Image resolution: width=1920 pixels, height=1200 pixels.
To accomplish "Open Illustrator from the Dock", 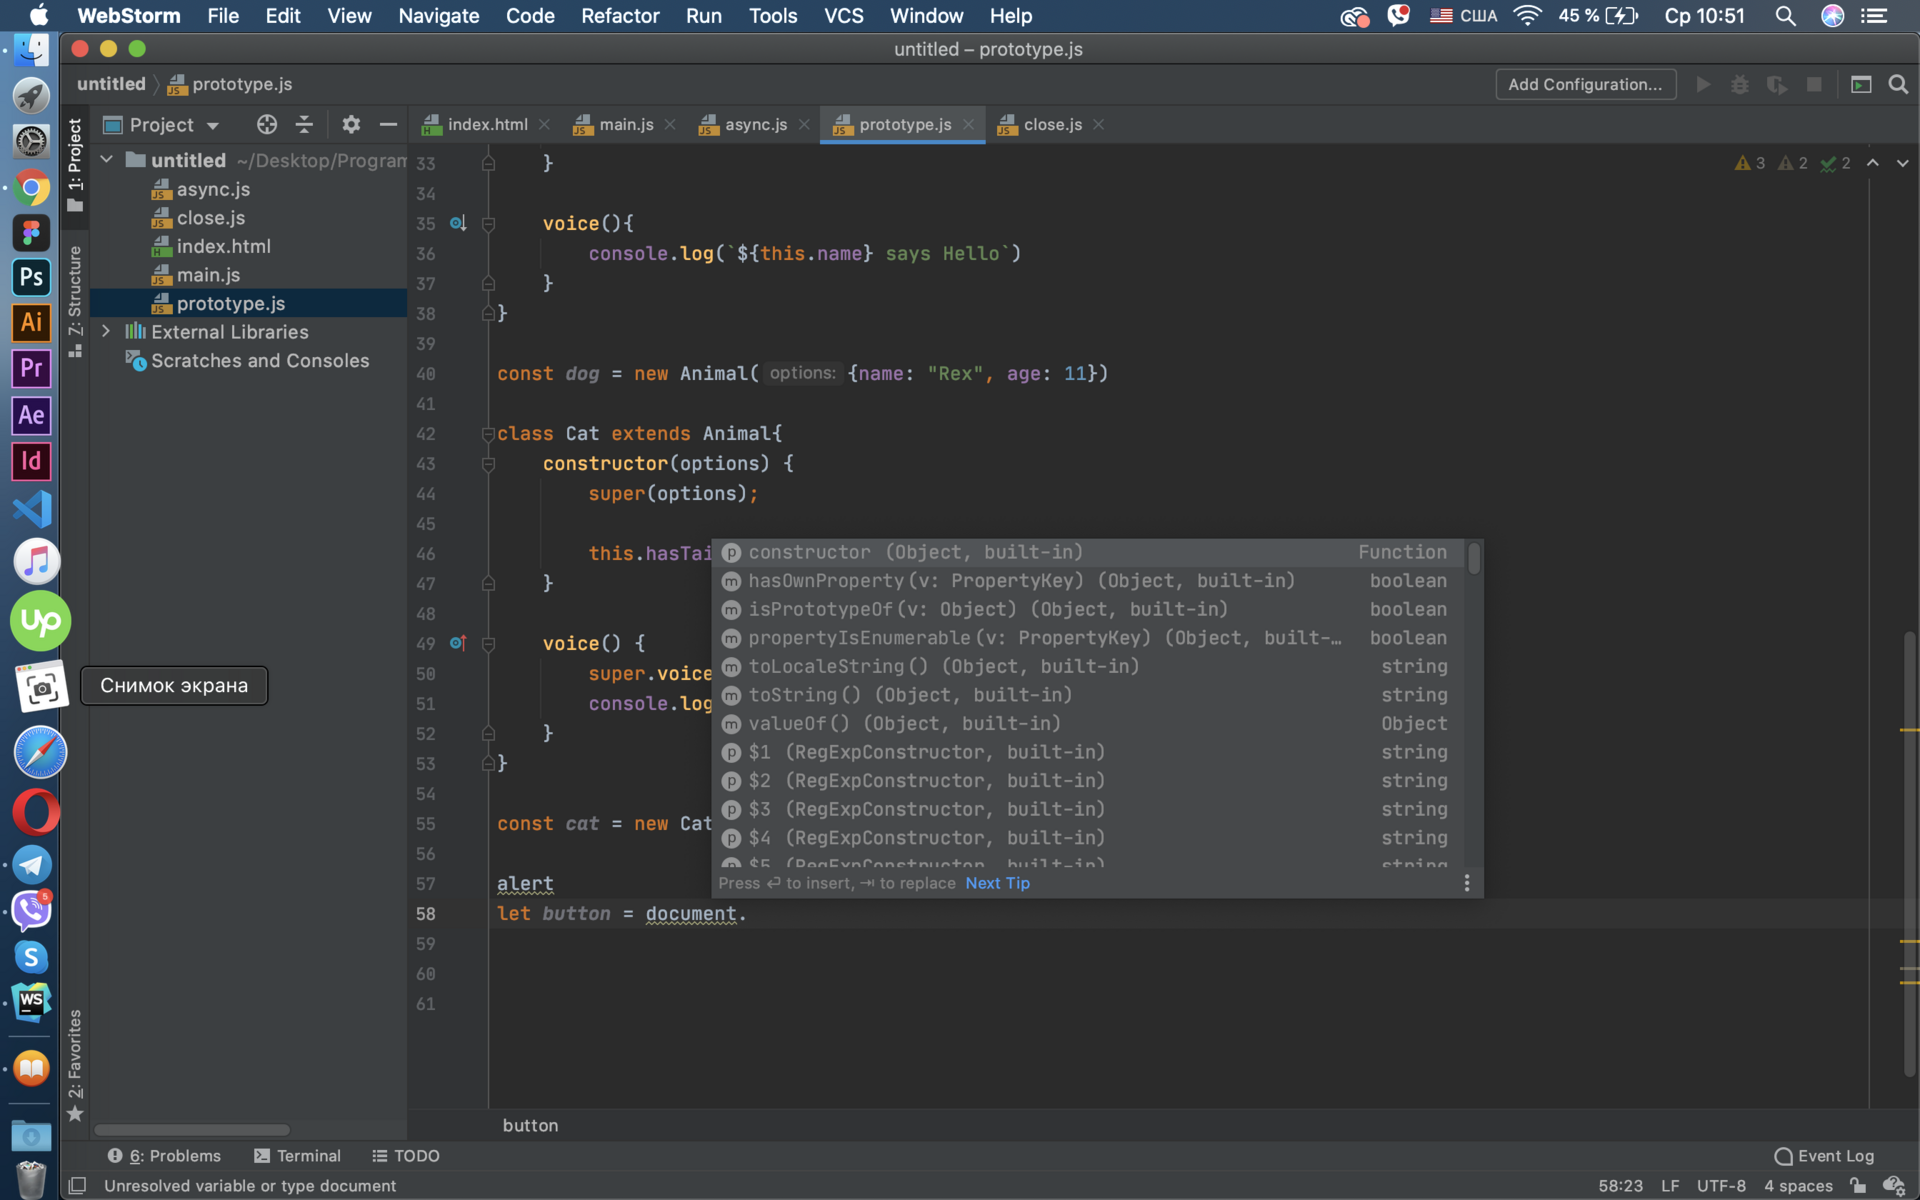I will (31, 323).
